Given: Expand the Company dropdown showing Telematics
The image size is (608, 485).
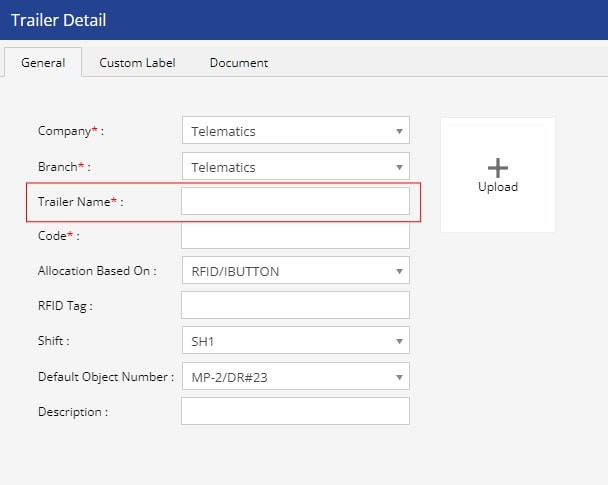Looking at the screenshot, I should [x=295, y=131].
